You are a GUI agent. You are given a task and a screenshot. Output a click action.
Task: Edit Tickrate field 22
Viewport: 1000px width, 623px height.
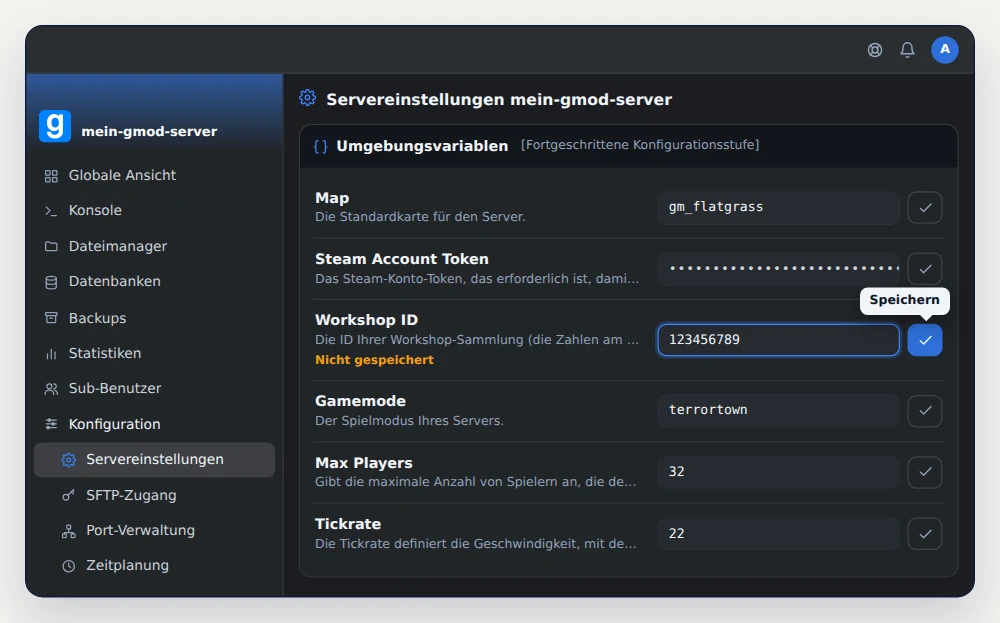pyautogui.click(x=778, y=534)
